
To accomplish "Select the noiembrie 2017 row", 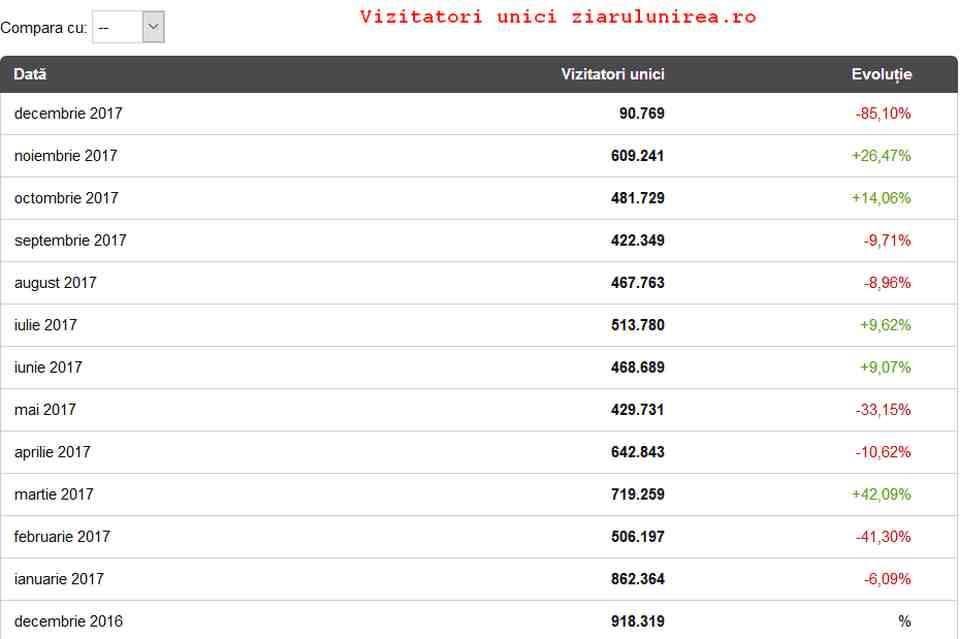I will point(479,155).
